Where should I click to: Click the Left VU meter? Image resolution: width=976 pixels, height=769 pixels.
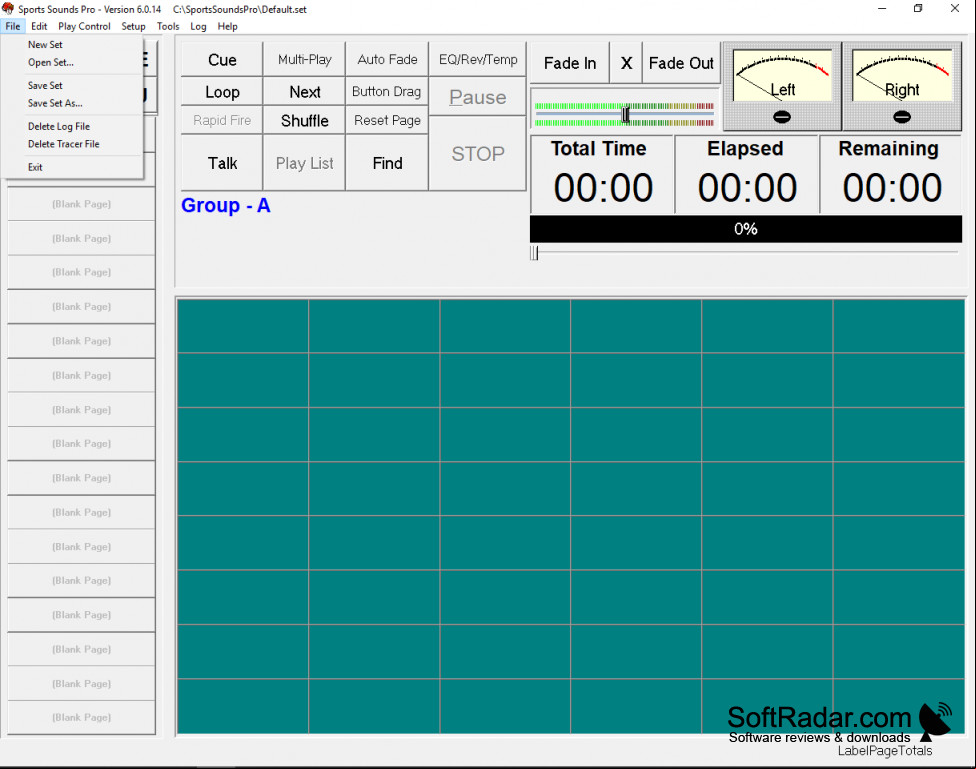point(782,75)
